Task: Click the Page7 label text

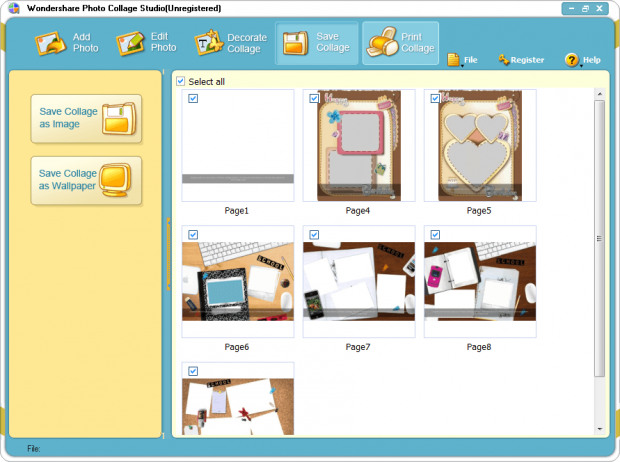Action: tap(357, 347)
